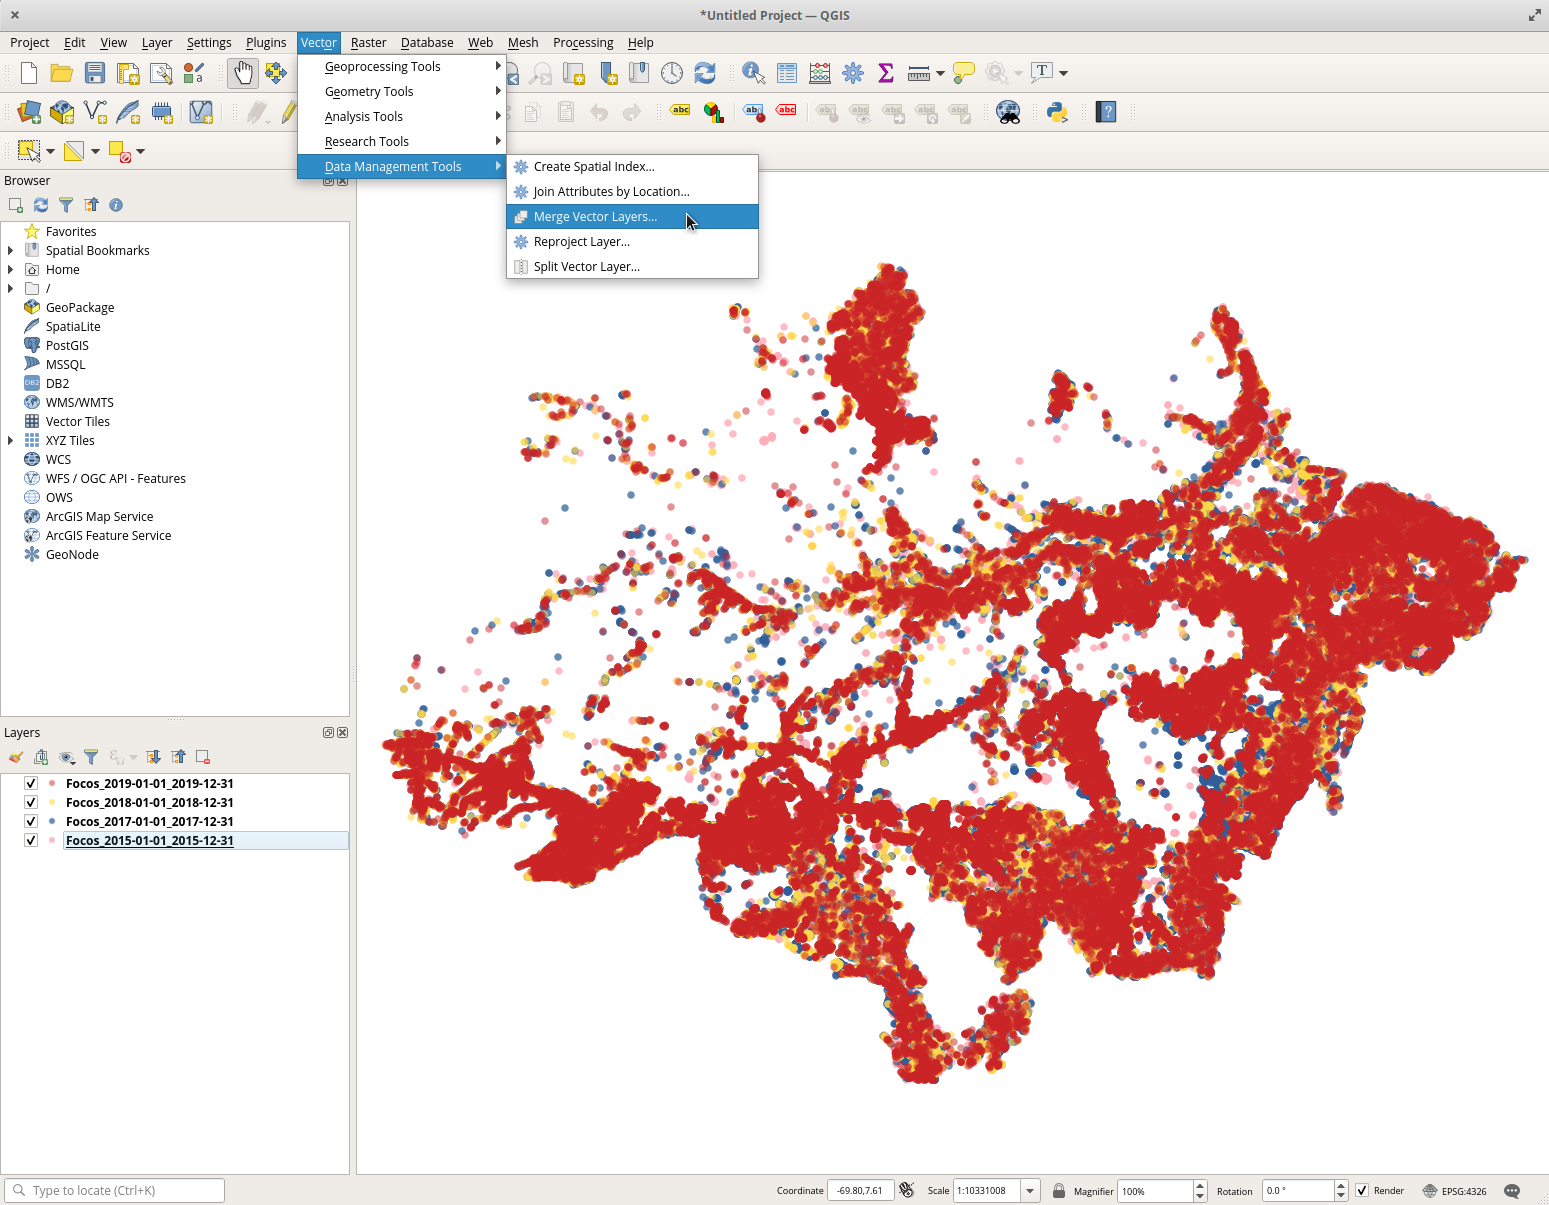Choose Split Vector Layer... menu item

coord(632,267)
